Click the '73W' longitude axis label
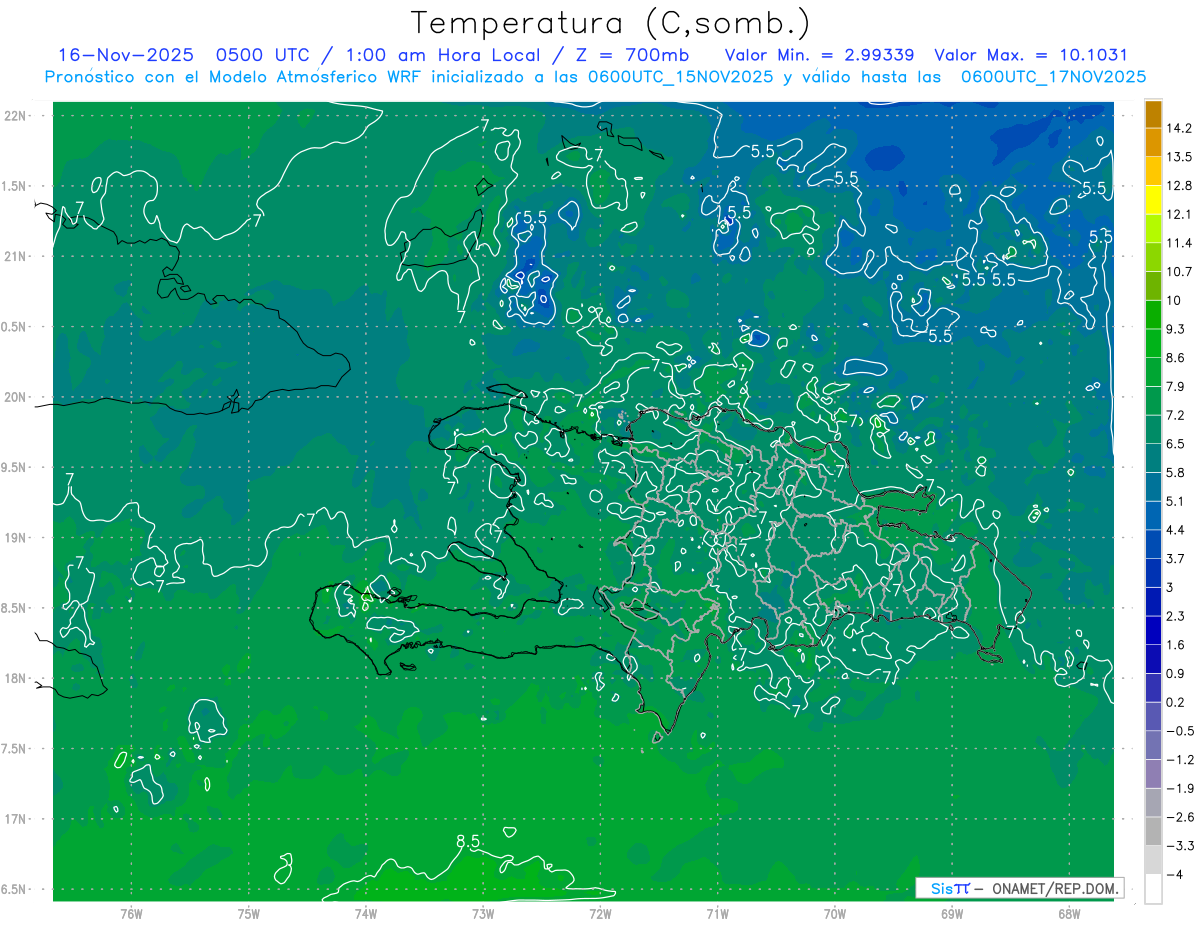Screen dimensions: 1200x927 tap(483, 913)
